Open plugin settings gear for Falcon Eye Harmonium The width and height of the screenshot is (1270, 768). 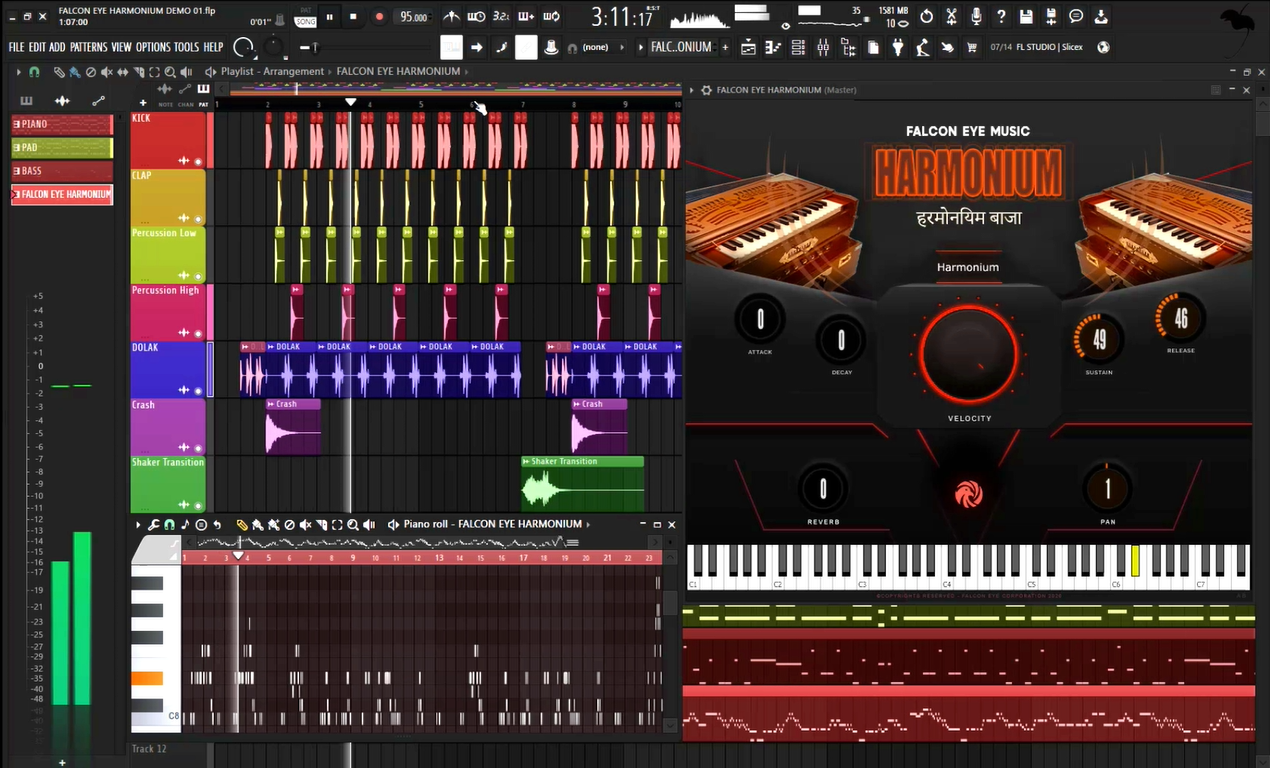click(706, 90)
